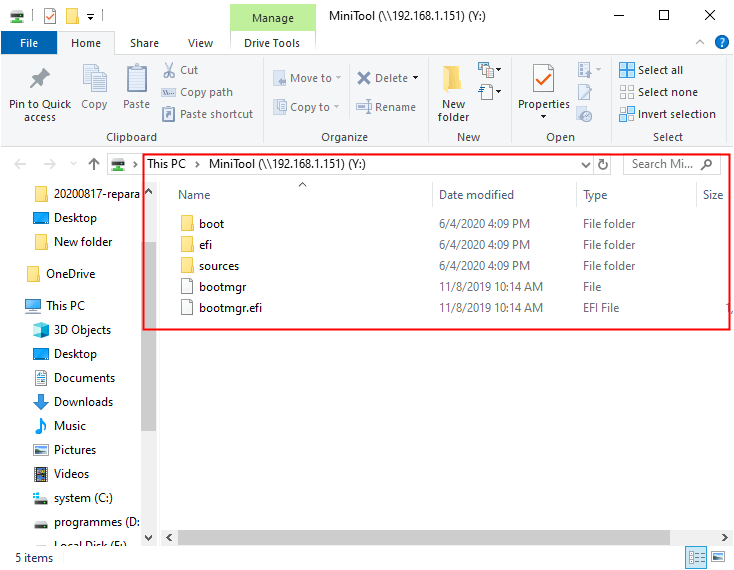Open 3D Objects in navigation pane
Image resolution: width=734 pixels, height=570 pixels.
tap(72, 330)
